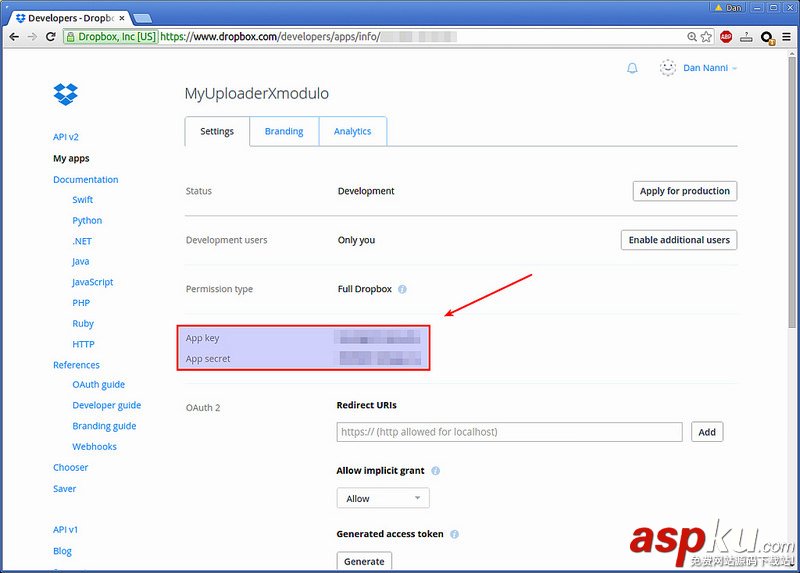Open PHP documentation link
Image resolution: width=800 pixels, height=573 pixels.
pyautogui.click(x=81, y=303)
